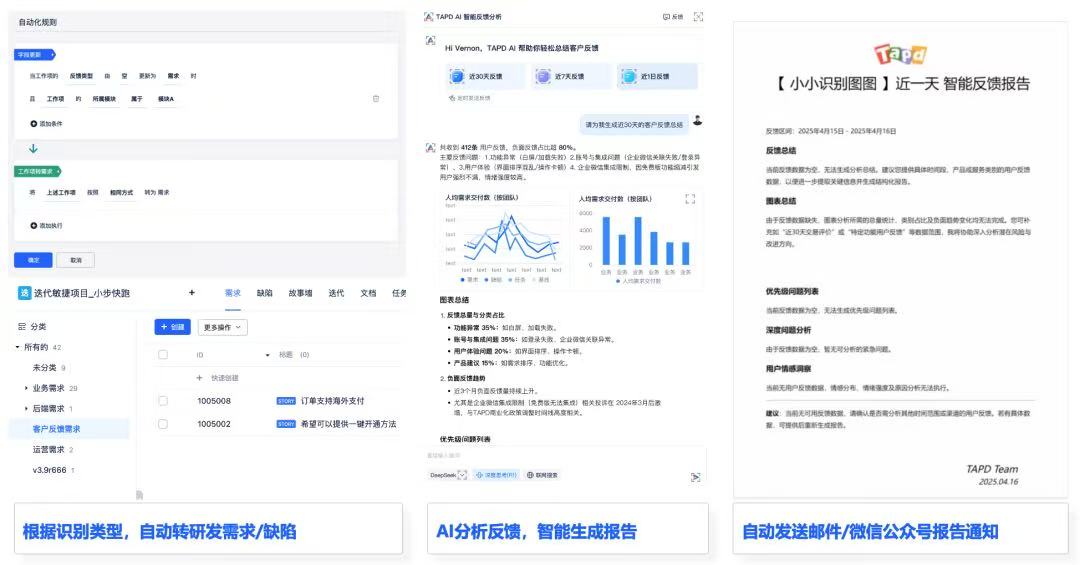Click the blue 创建 button
Viewport: 1080px width, 565px height.
tap(172, 327)
